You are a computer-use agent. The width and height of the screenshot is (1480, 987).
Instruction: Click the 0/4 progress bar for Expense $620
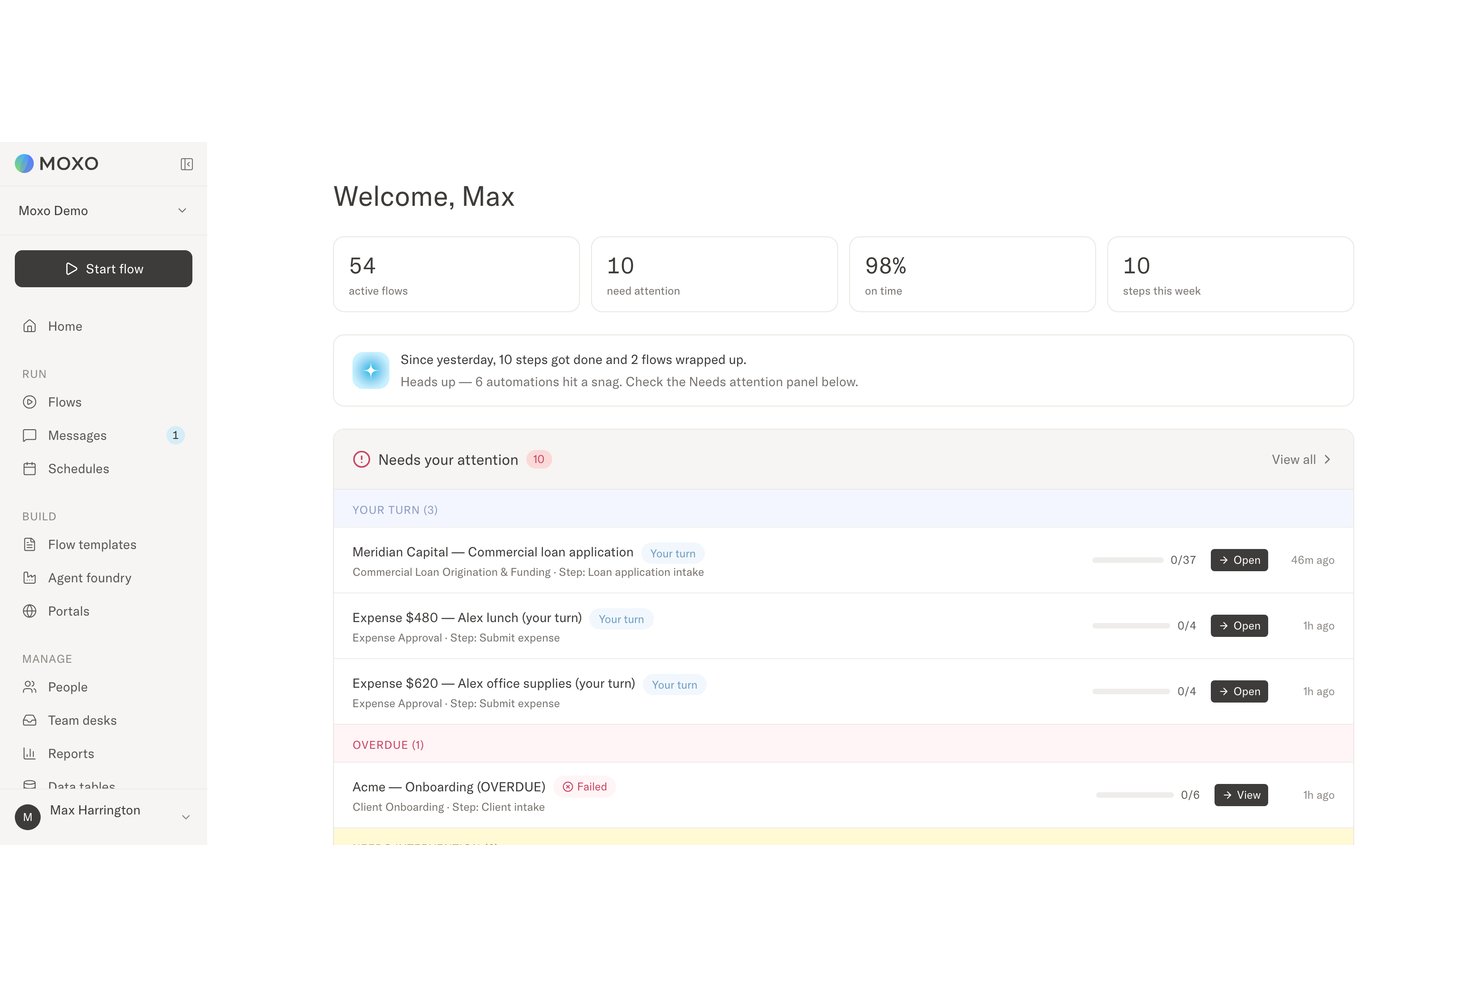[x=1131, y=692]
